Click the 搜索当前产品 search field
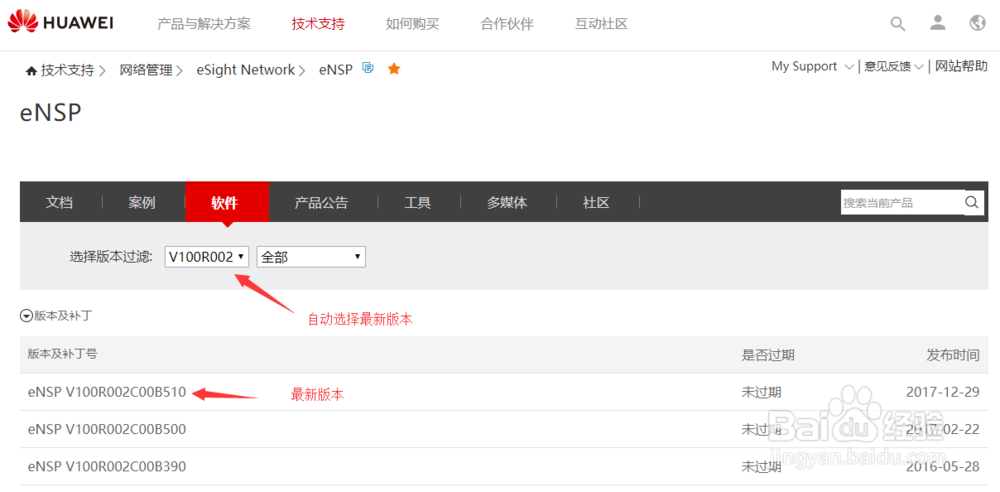The width and height of the screenshot is (1000, 492). pos(902,202)
